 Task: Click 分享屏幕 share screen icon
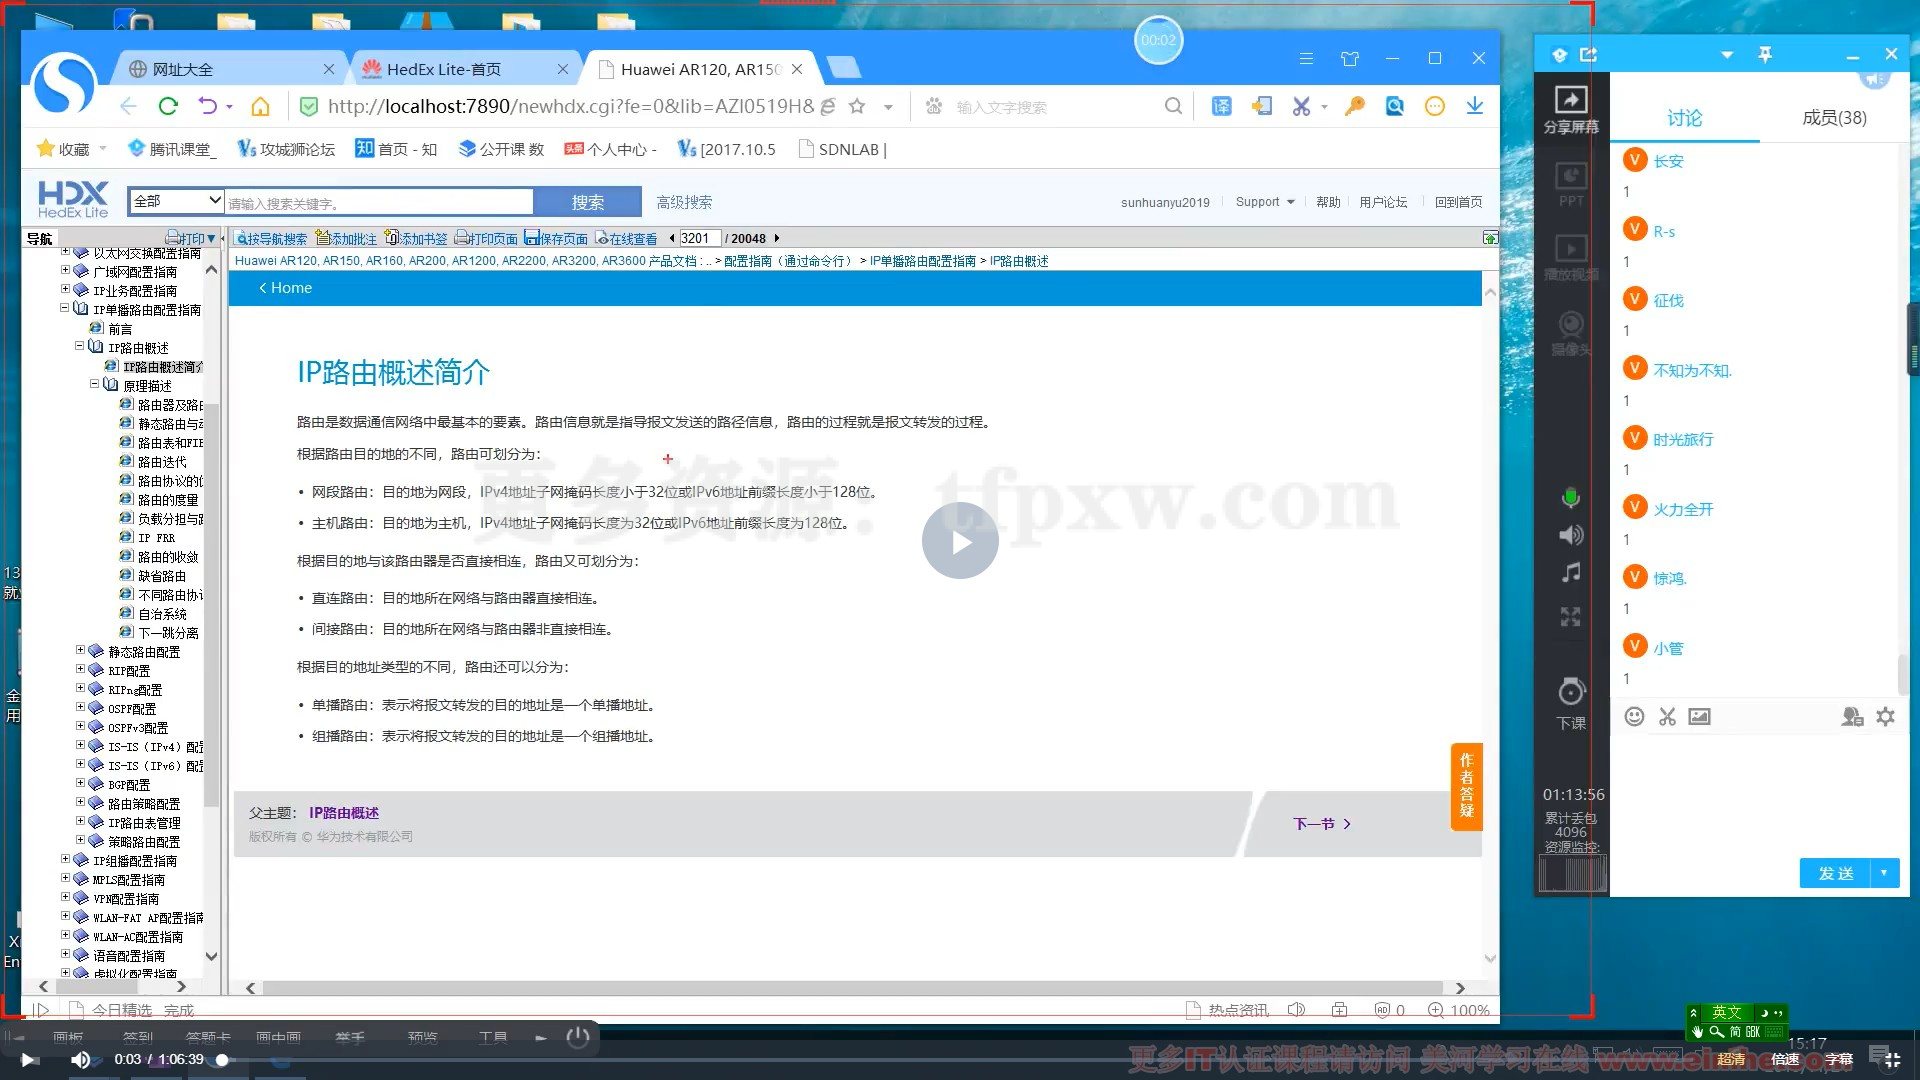(x=1571, y=108)
